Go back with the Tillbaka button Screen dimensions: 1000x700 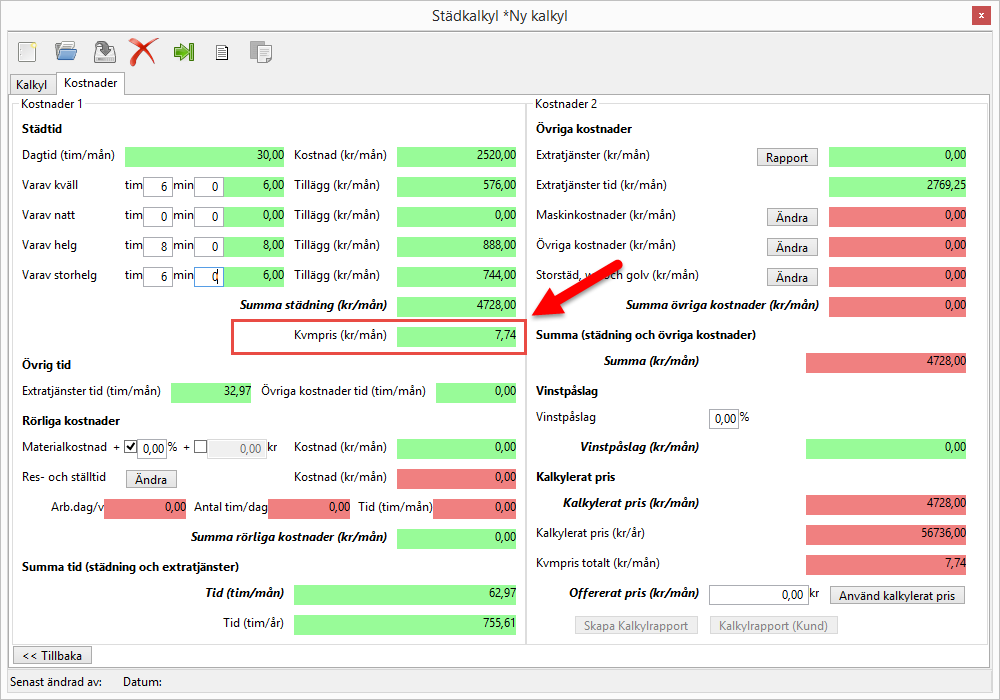pyautogui.click(x=52, y=655)
